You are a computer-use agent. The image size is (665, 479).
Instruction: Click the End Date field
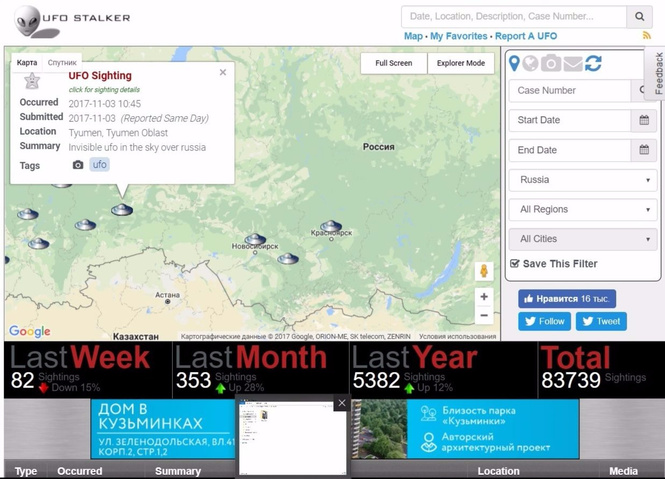point(570,150)
